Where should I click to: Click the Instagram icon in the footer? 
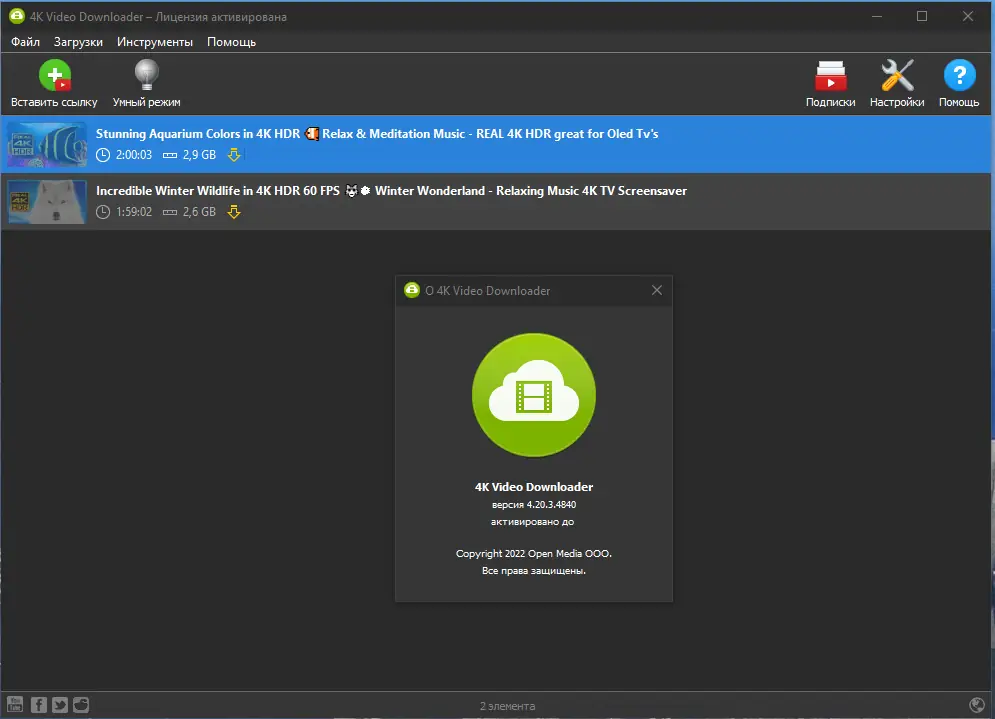[80, 705]
